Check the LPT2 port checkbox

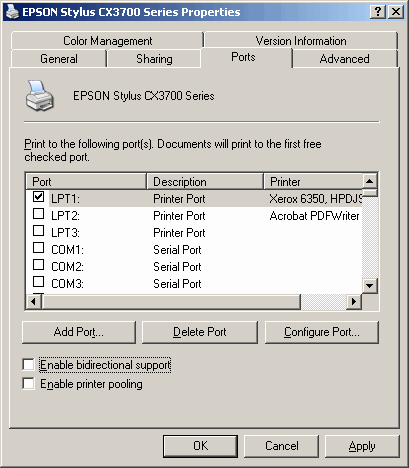pos(38,214)
